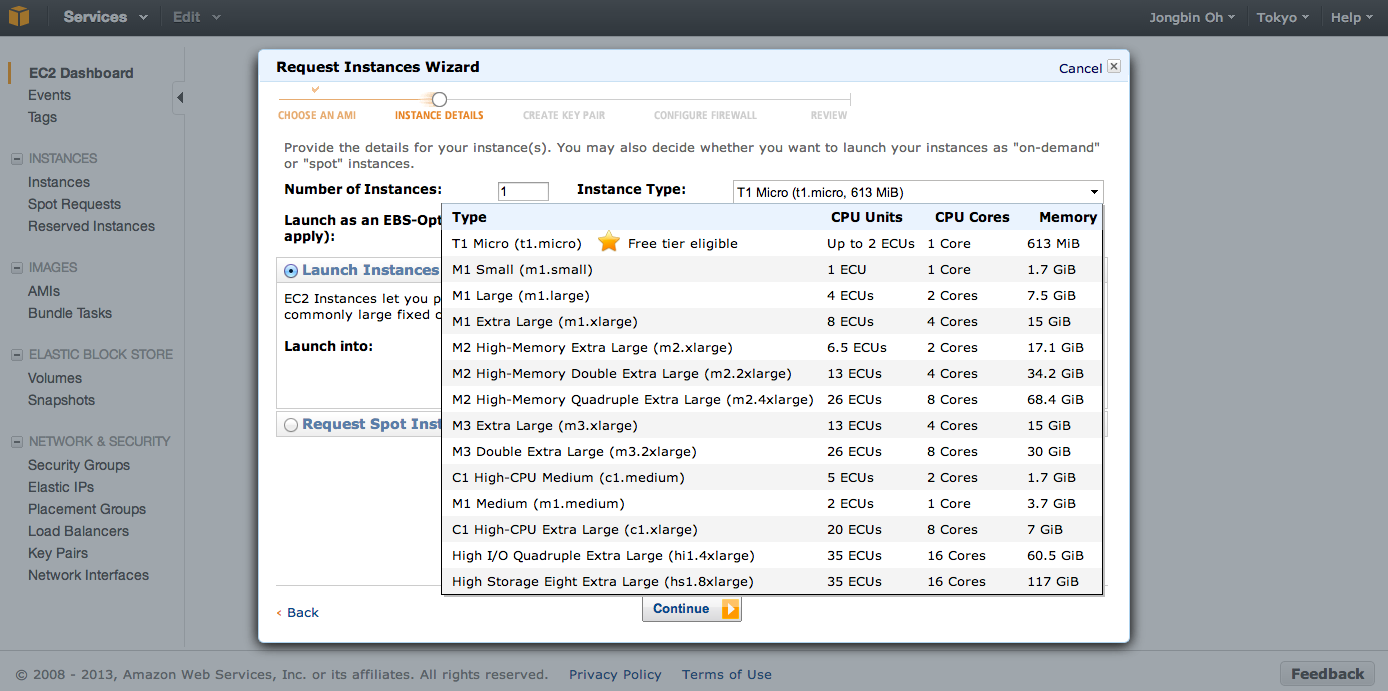The width and height of the screenshot is (1388, 691).
Task: Open the Edit menu
Action: [x=196, y=17]
